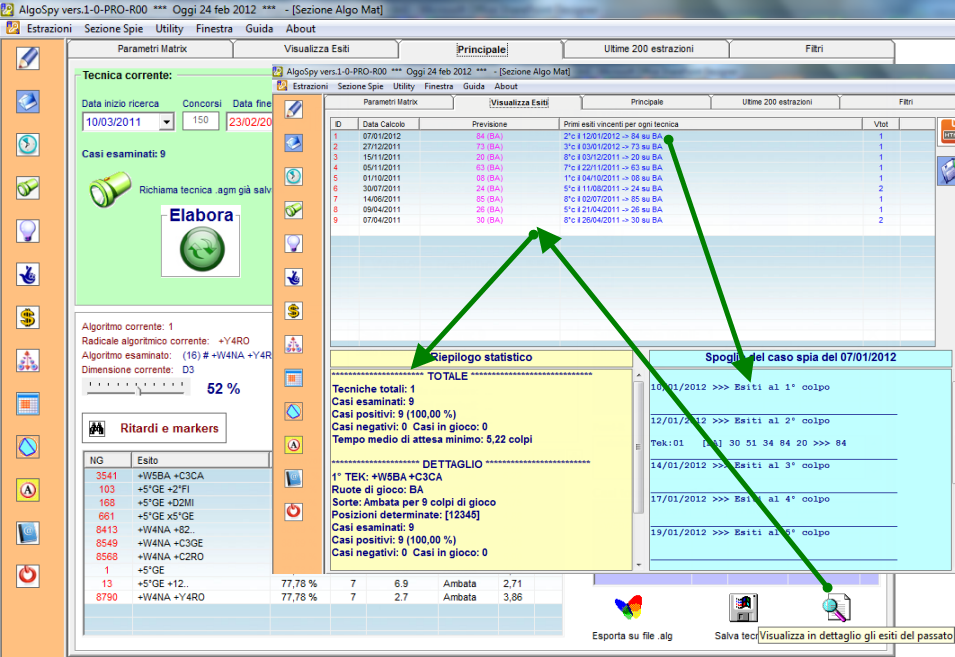The height and width of the screenshot is (657, 955).
Task: Click the pencil icon in the inner window sidebar
Action: [294, 110]
